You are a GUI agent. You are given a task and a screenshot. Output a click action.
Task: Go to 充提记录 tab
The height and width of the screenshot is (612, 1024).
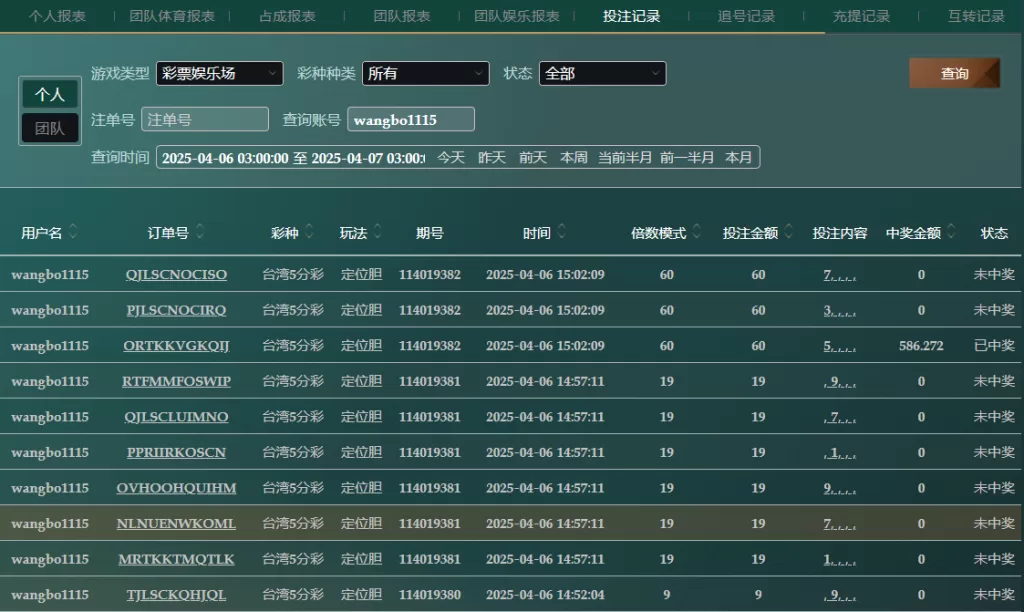coord(861,16)
